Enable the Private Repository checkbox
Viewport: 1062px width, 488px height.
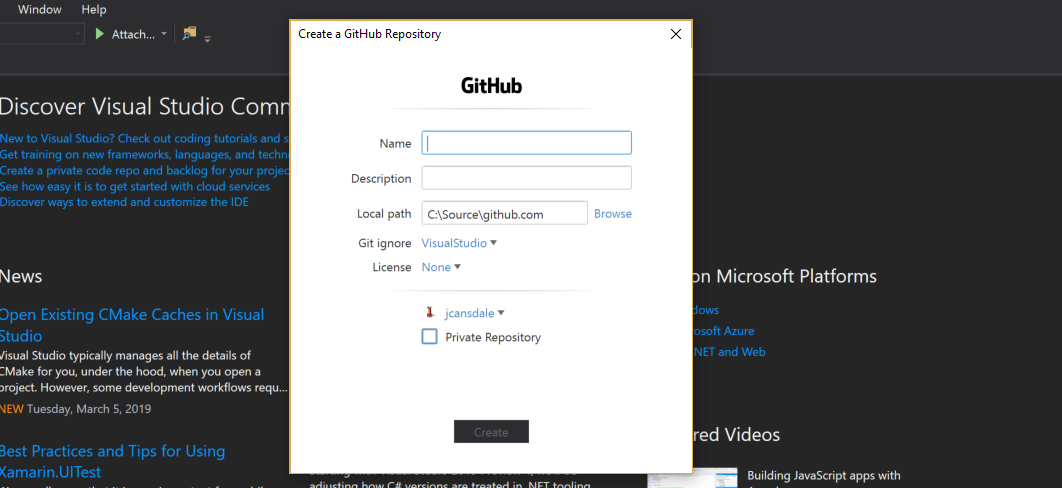click(429, 336)
